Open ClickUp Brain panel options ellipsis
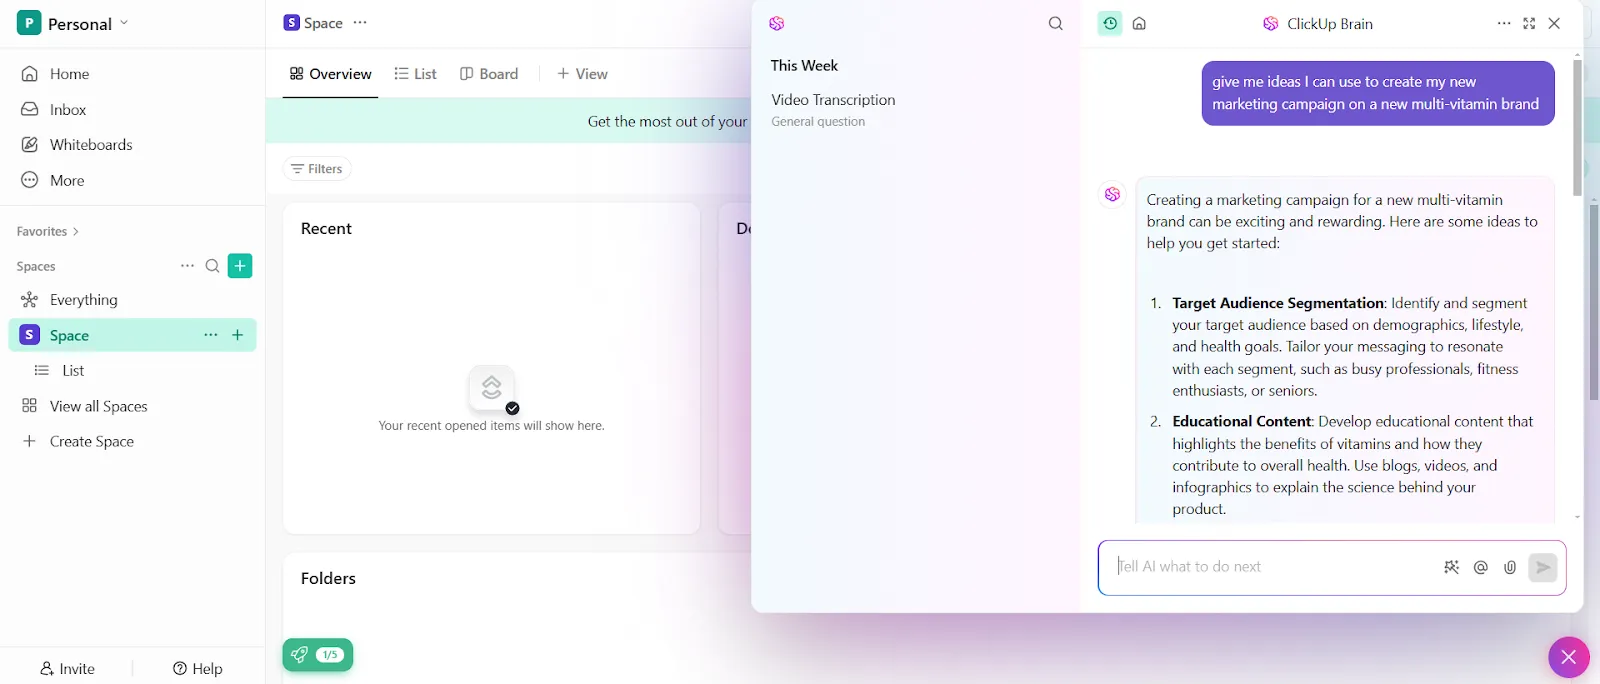Viewport: 1600px width, 684px height. 1504,23
